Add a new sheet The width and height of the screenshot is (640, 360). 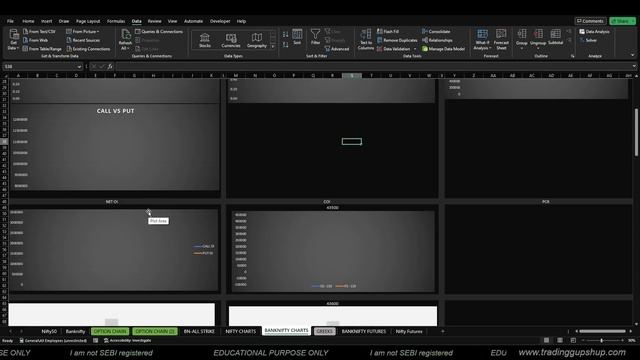click(442, 331)
